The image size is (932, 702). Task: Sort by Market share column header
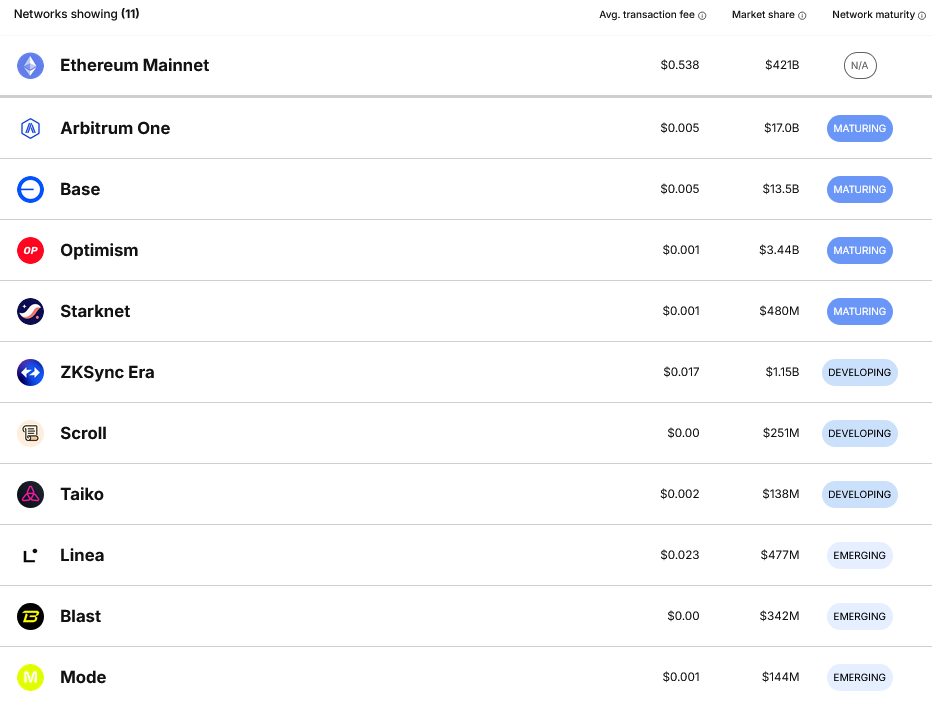(763, 14)
